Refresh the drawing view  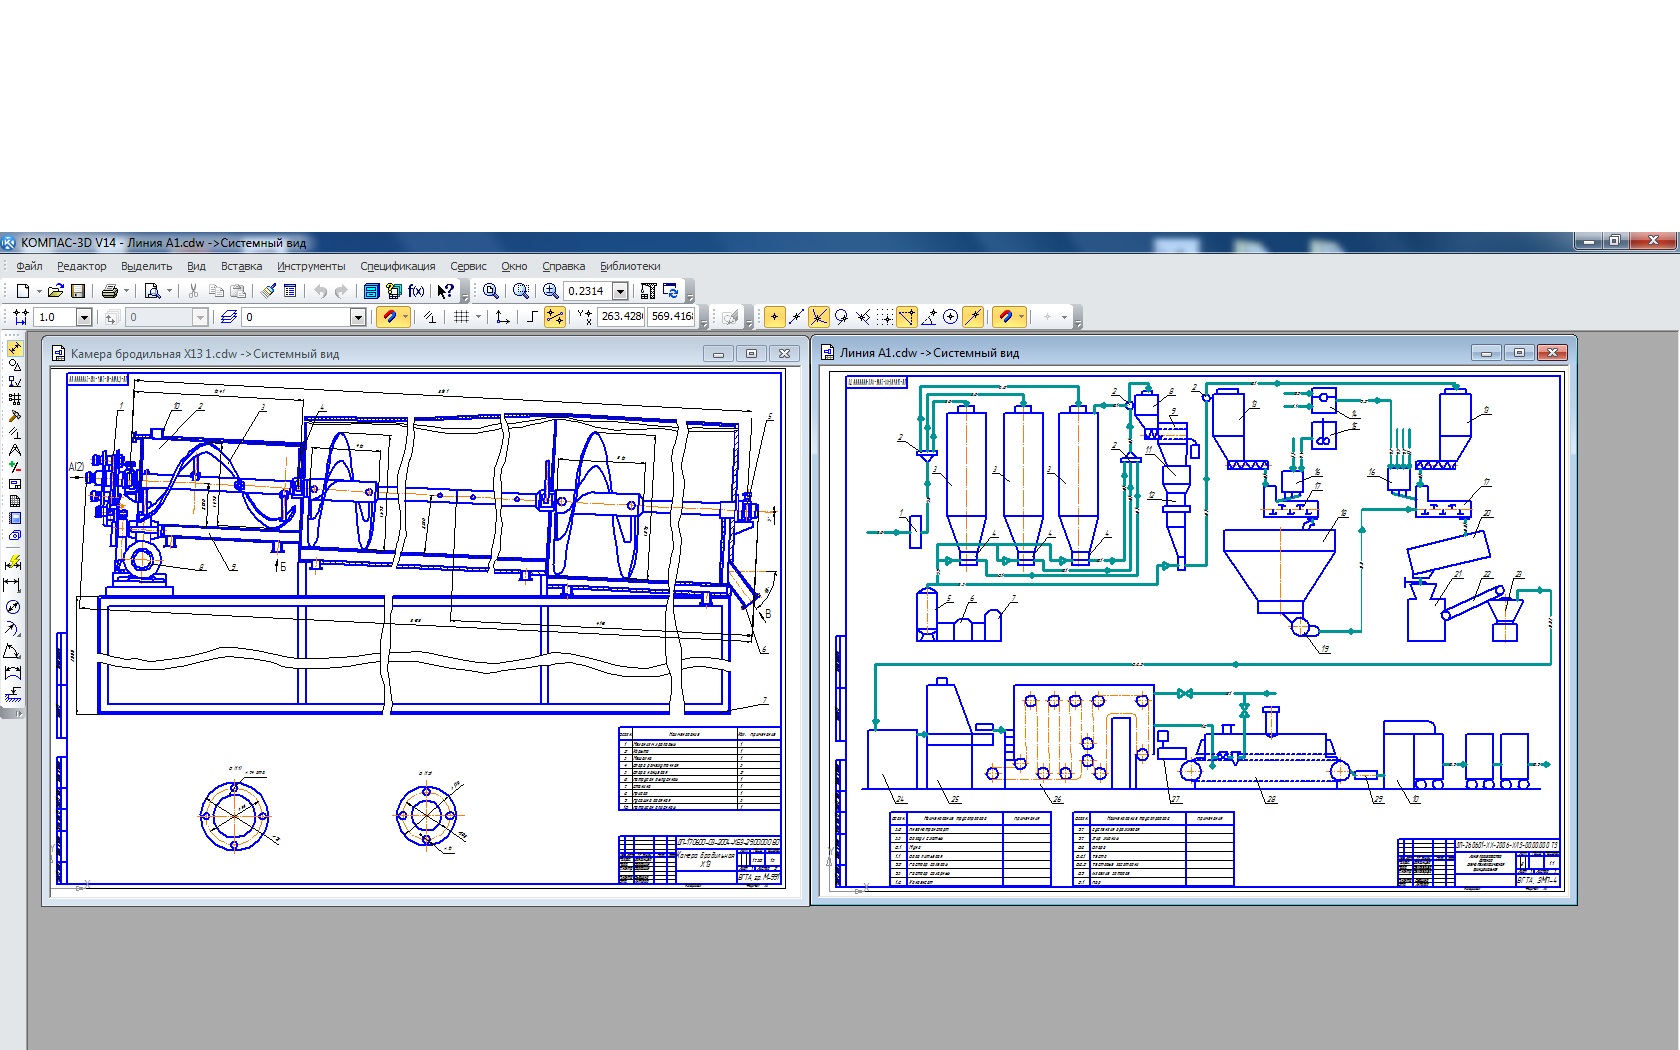click(x=671, y=291)
